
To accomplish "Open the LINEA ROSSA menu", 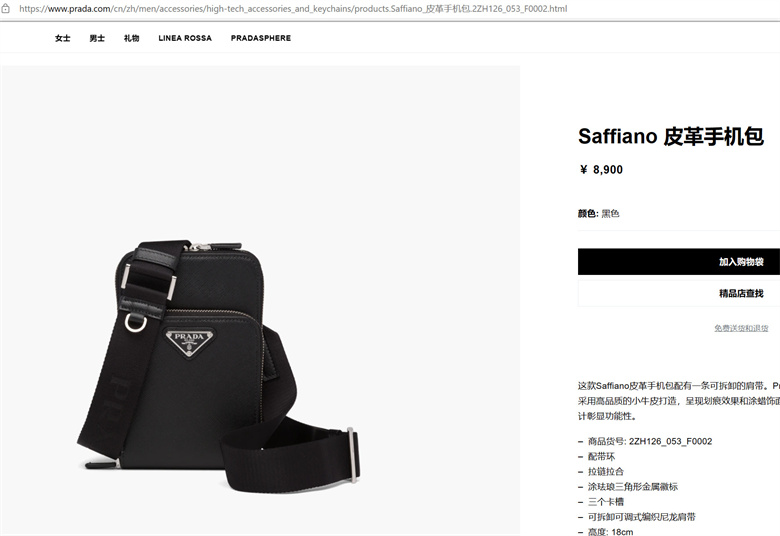I will [x=185, y=38].
